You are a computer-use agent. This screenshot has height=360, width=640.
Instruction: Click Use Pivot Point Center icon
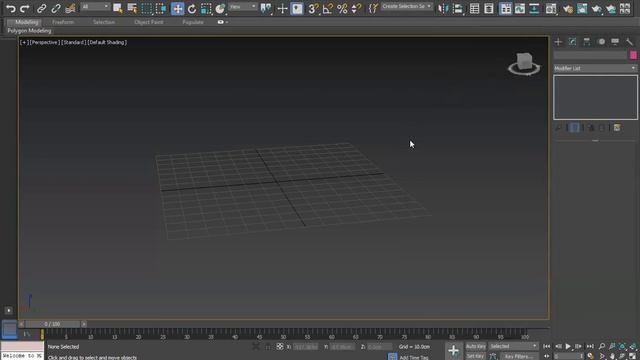[x=266, y=8]
